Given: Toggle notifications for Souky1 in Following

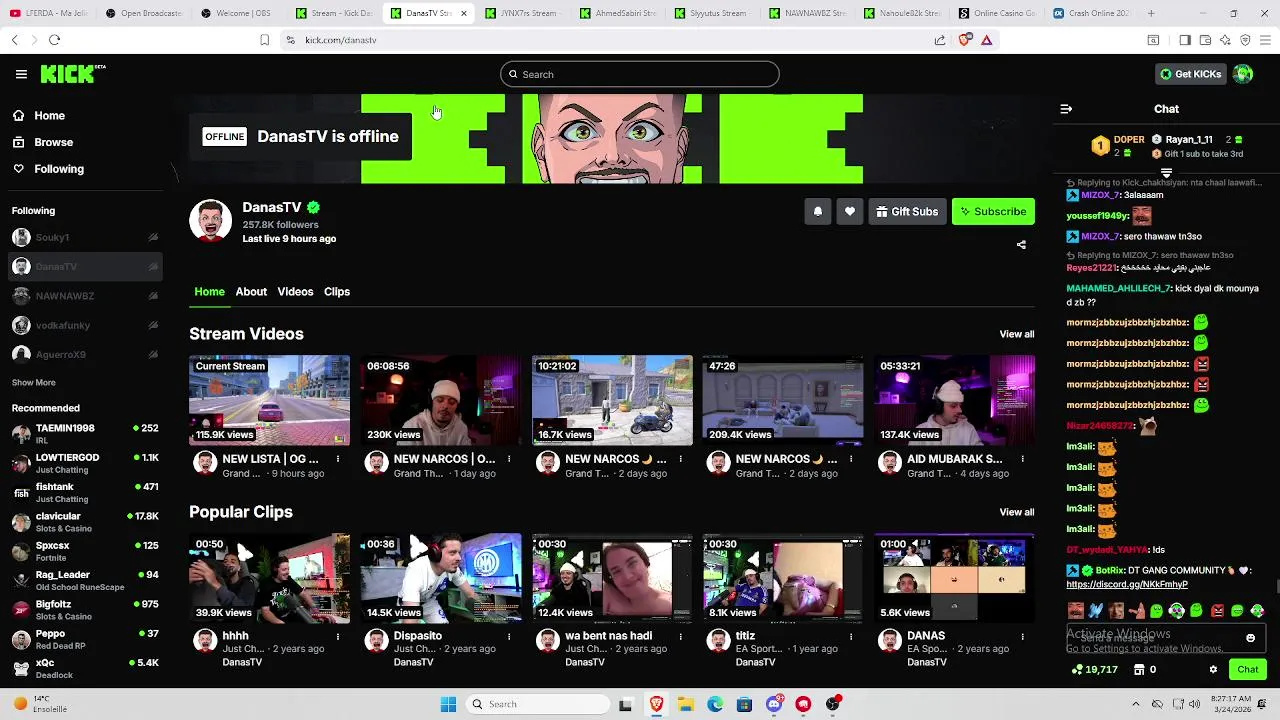Looking at the screenshot, I should tap(153, 237).
